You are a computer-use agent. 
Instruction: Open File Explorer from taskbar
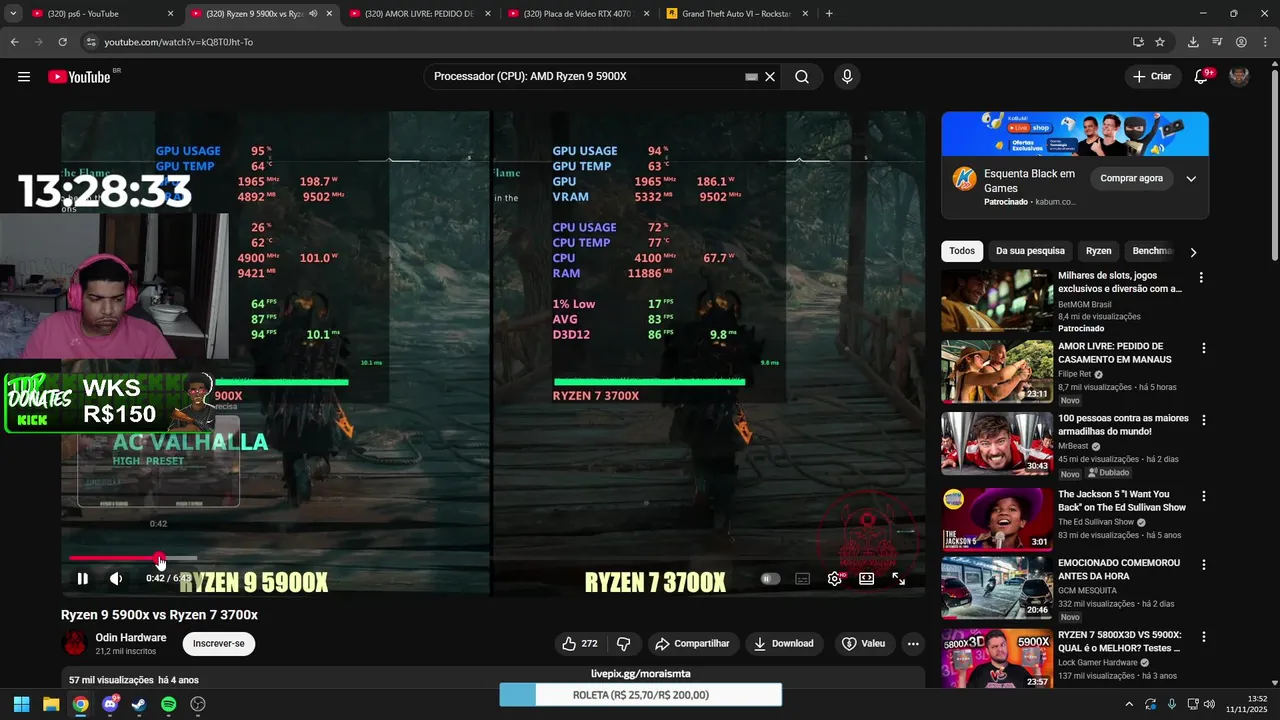pos(51,704)
